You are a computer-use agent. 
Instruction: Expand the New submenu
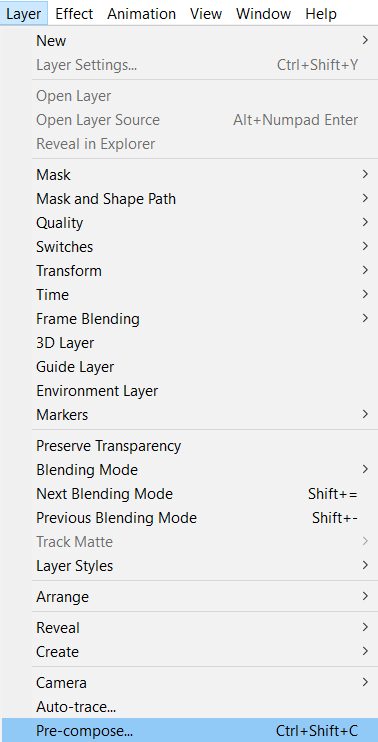[189, 41]
